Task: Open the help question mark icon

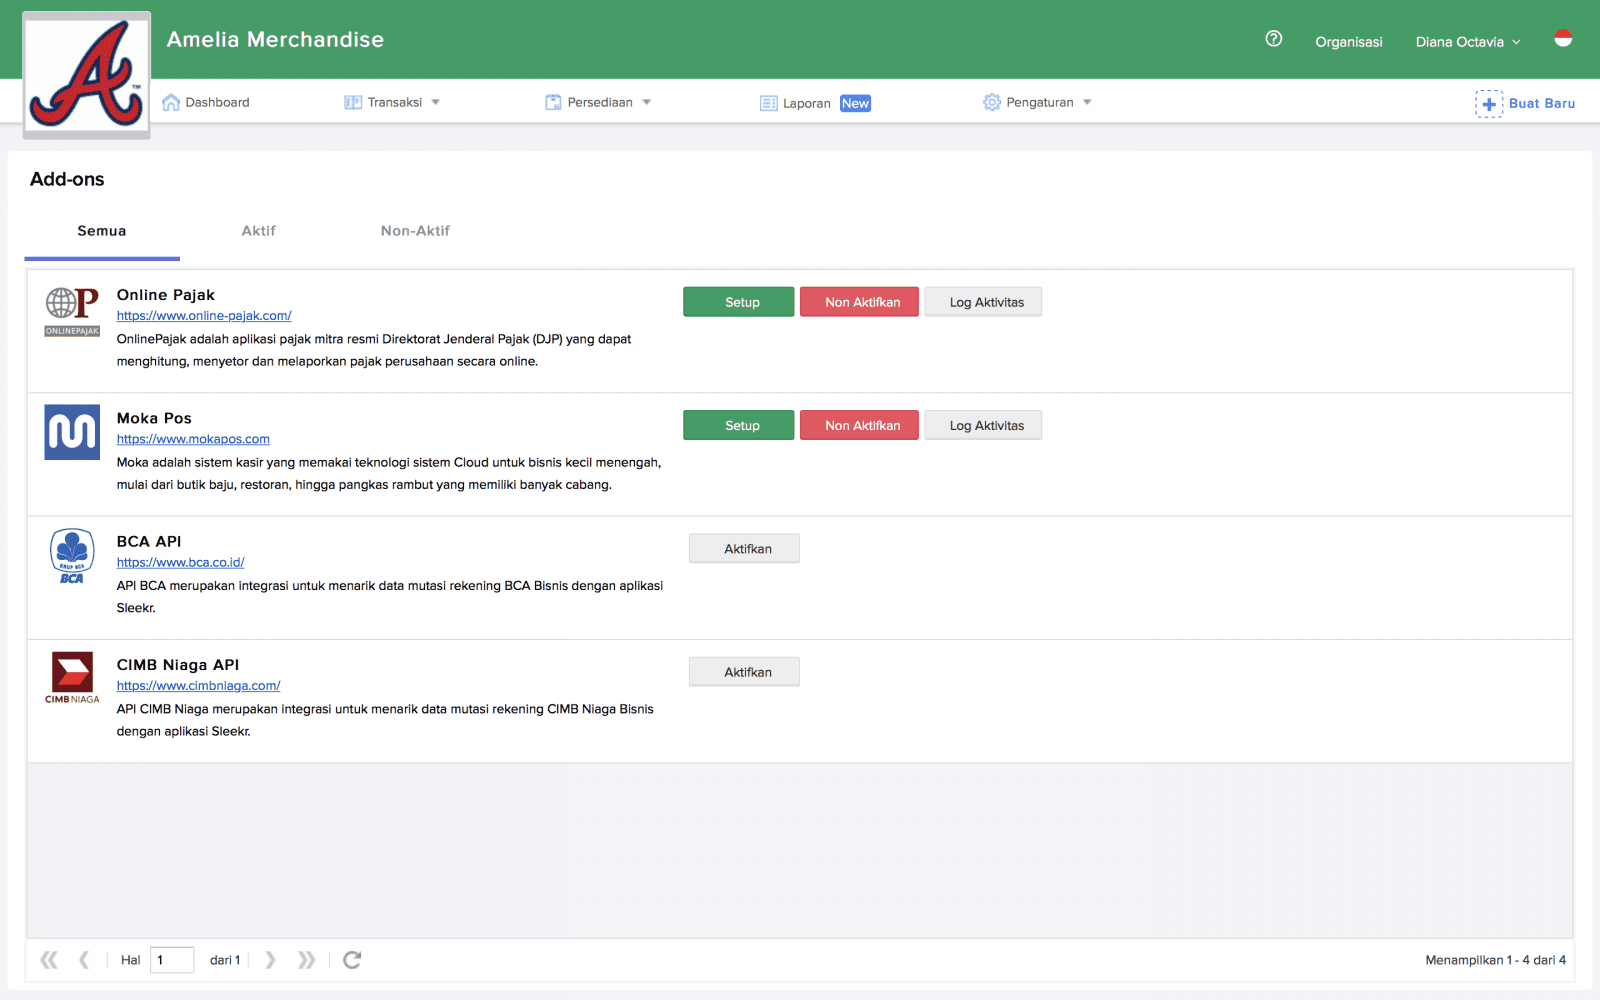Action: click(1274, 39)
